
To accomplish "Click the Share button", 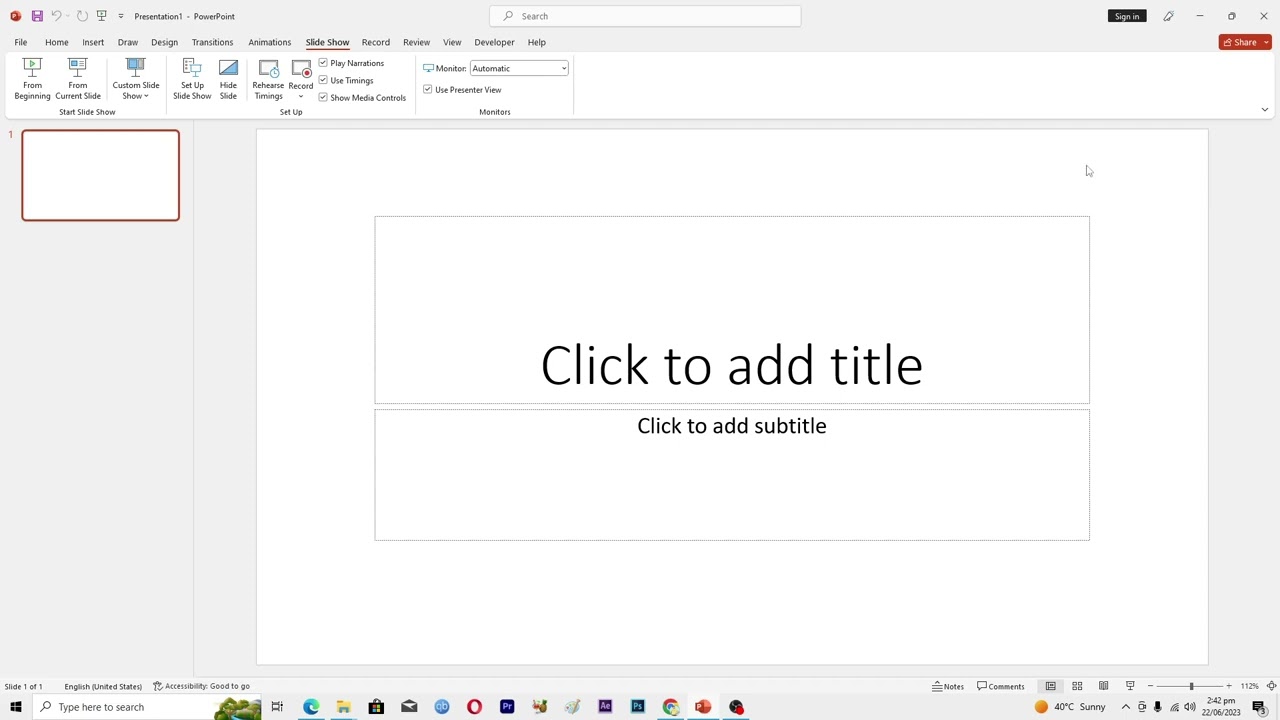I will [x=1240, y=42].
